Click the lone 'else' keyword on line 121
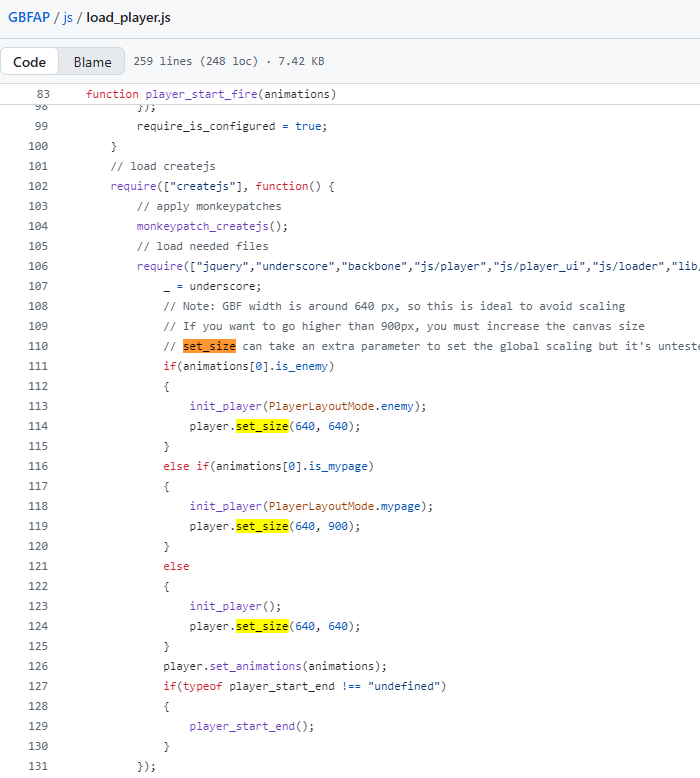Viewport: 700px width, 778px height. [x=176, y=566]
